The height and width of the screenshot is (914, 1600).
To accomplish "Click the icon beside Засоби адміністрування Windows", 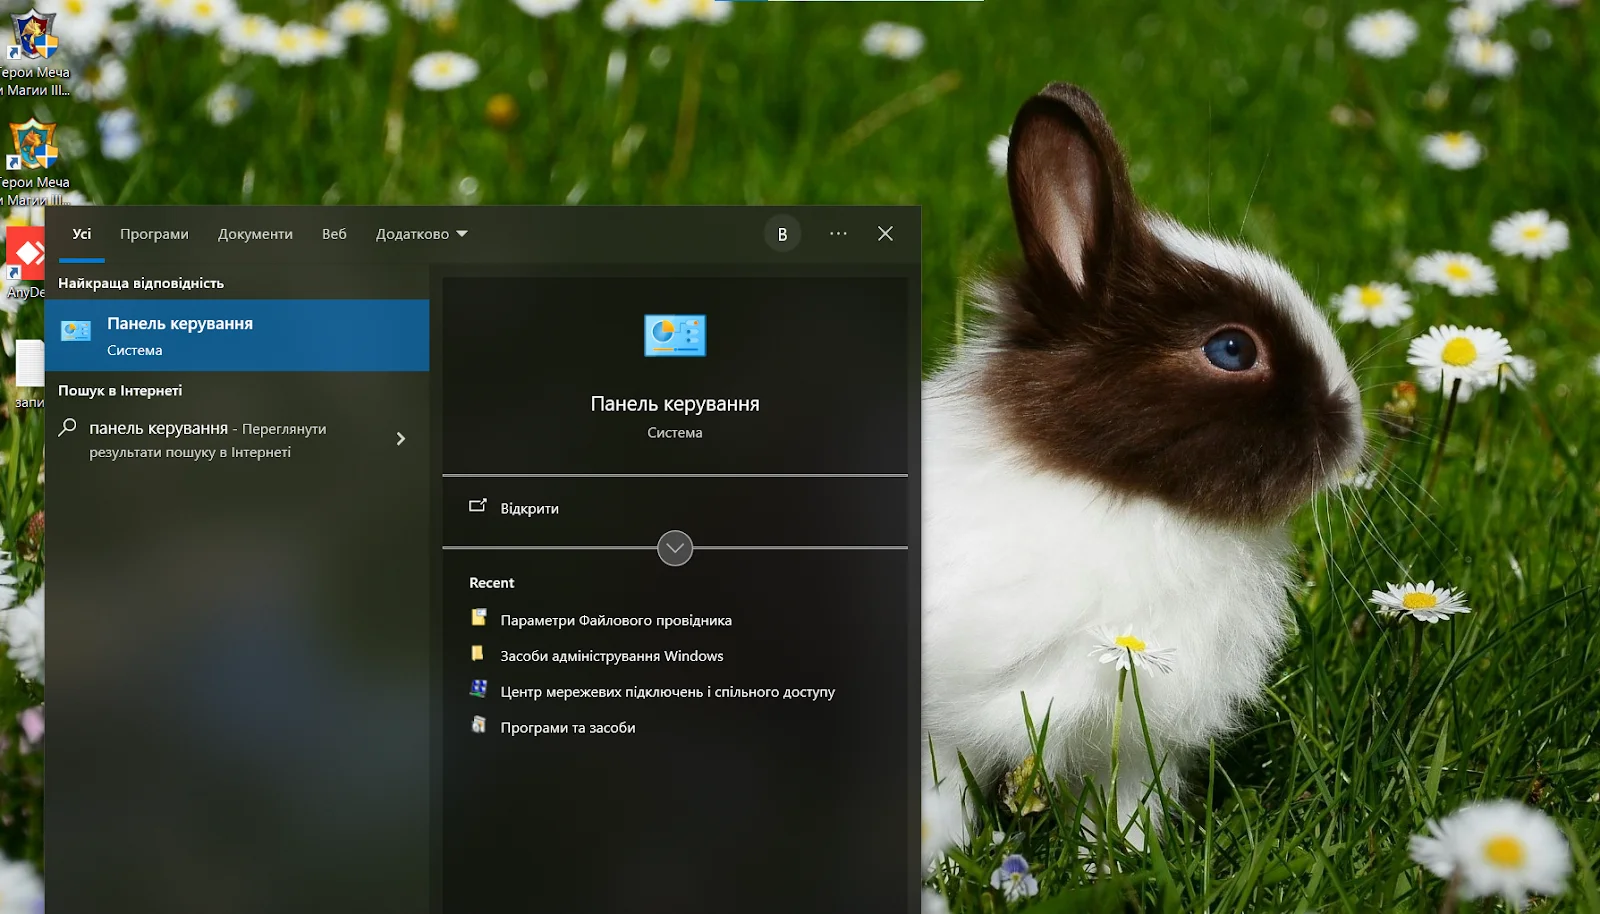I will pyautogui.click(x=478, y=654).
